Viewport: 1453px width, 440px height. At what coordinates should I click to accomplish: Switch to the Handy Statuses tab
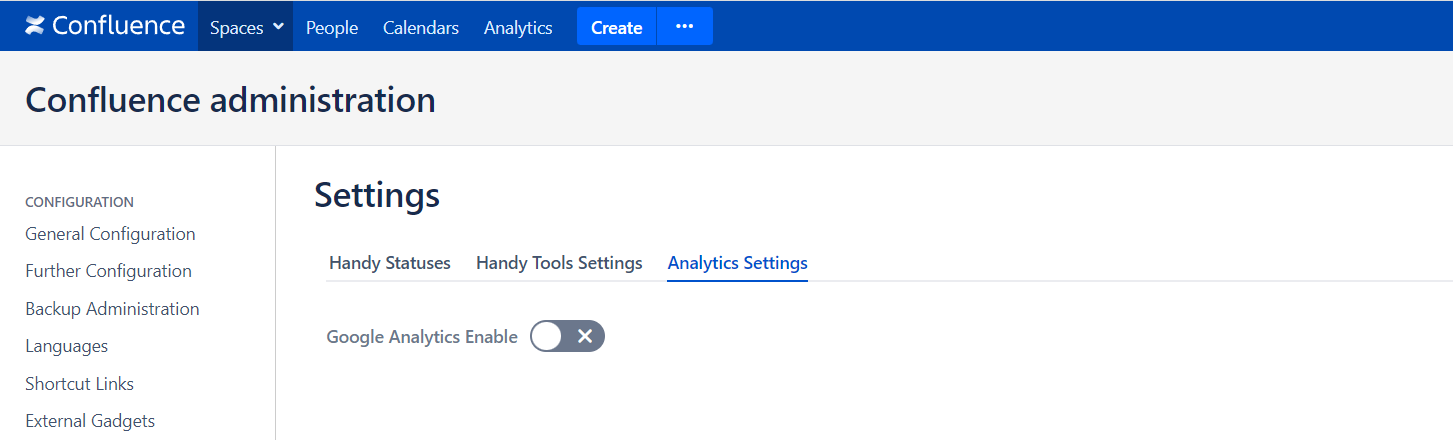(x=390, y=263)
